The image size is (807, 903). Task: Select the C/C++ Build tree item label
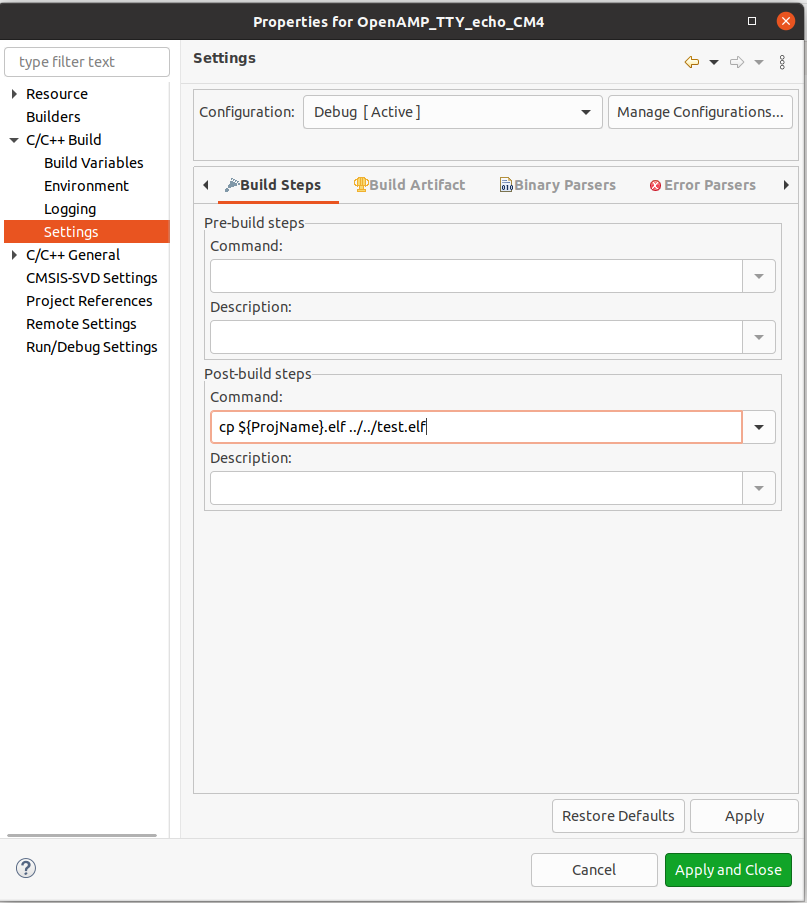coord(63,140)
